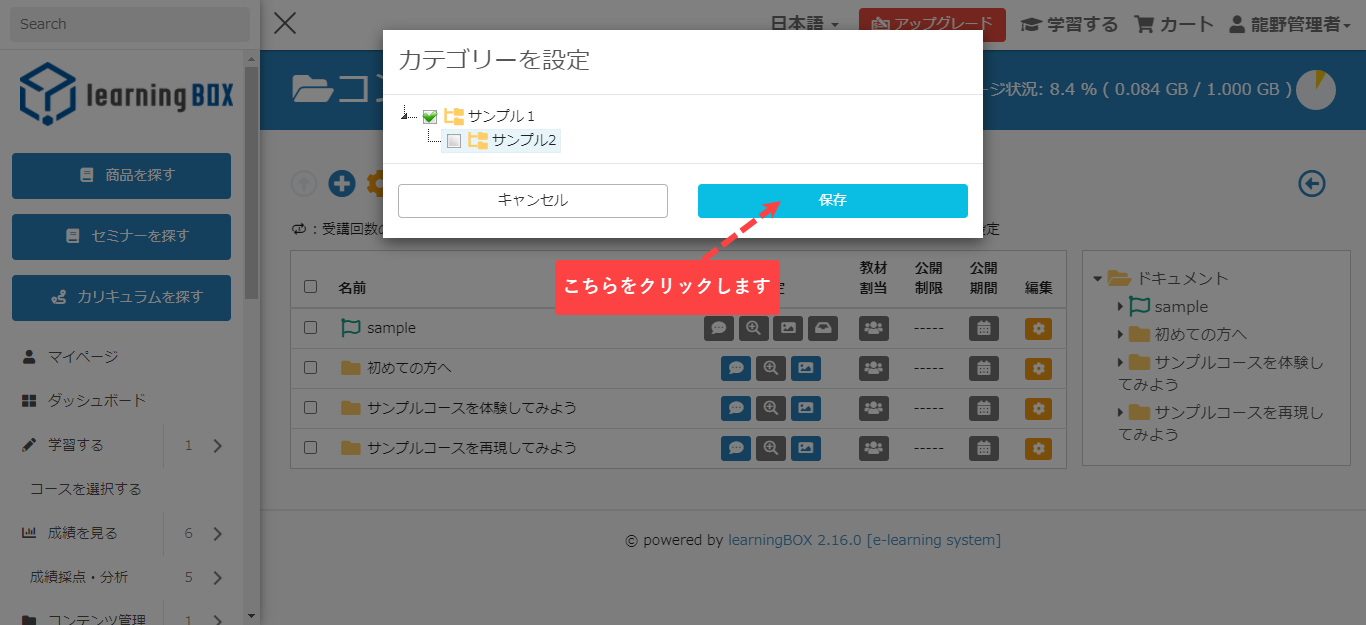Expand the 学習する sidebar submenu arrow

pos(218,446)
